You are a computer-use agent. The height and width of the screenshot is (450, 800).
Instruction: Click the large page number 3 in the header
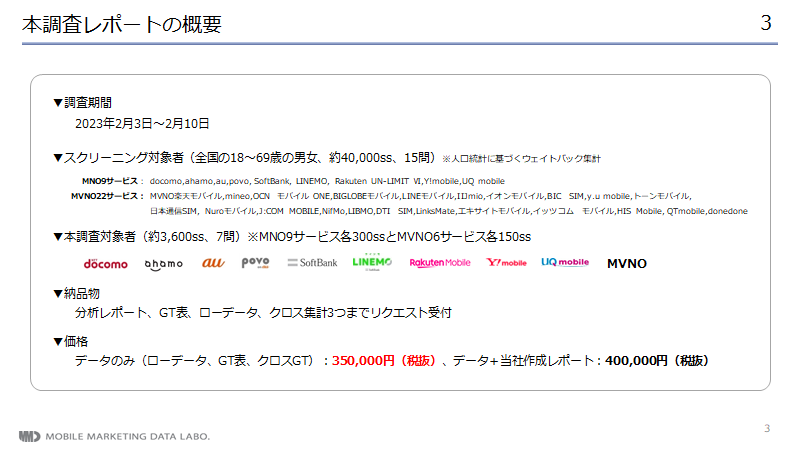(766, 23)
